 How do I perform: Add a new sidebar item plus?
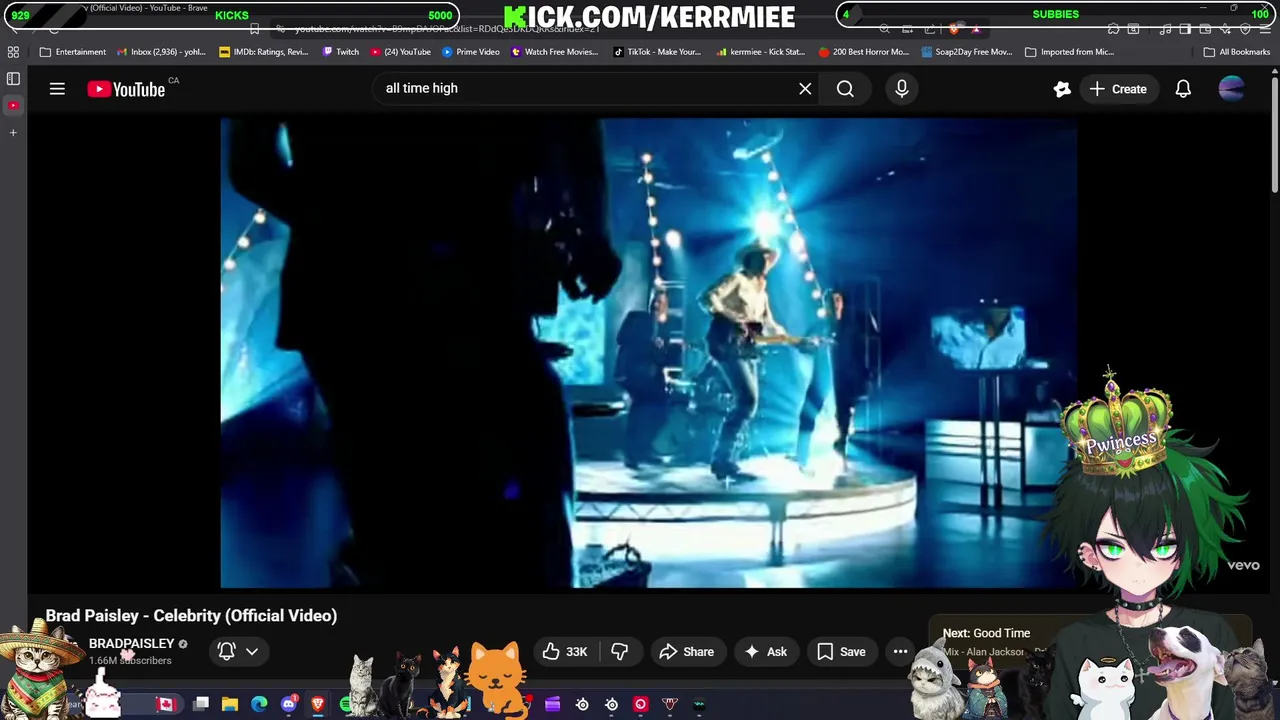tap(13, 132)
